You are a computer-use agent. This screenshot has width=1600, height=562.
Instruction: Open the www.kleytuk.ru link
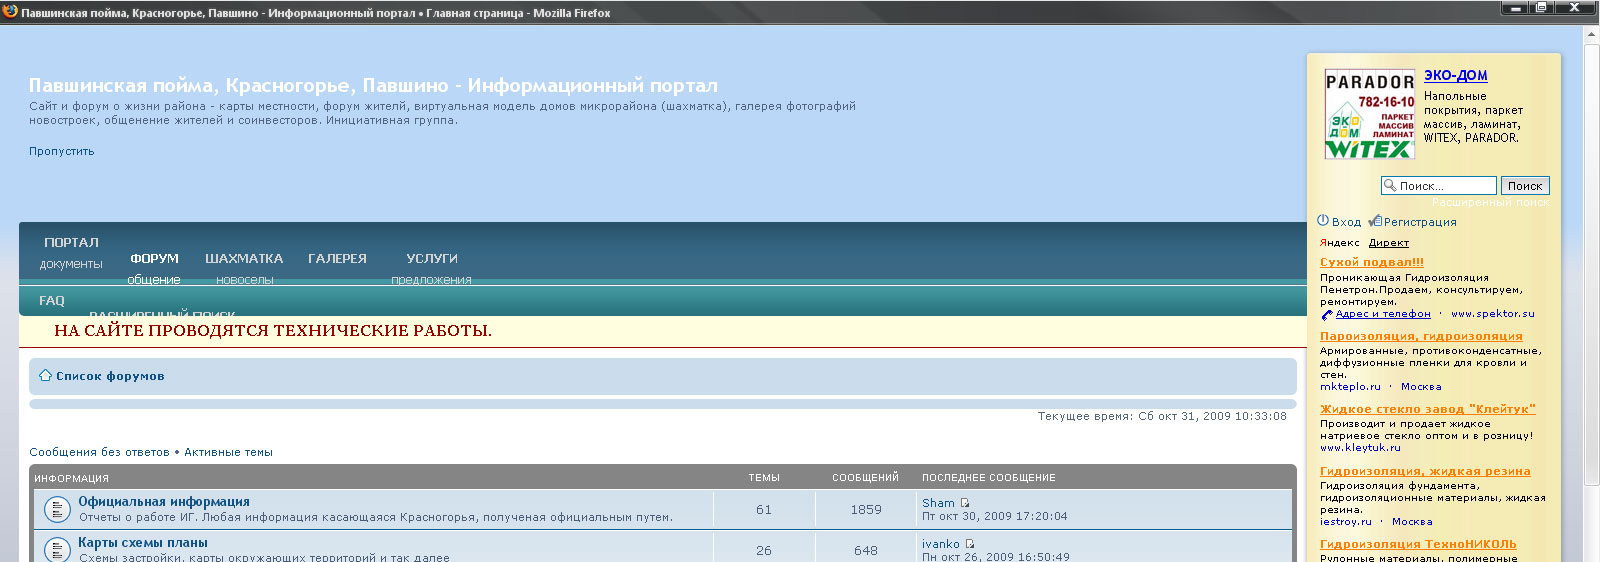(1360, 447)
